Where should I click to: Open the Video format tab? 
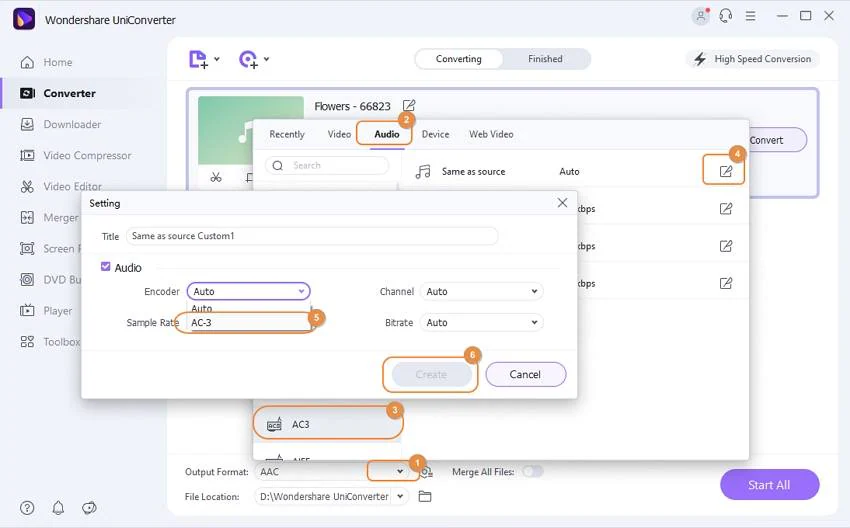coord(339,134)
